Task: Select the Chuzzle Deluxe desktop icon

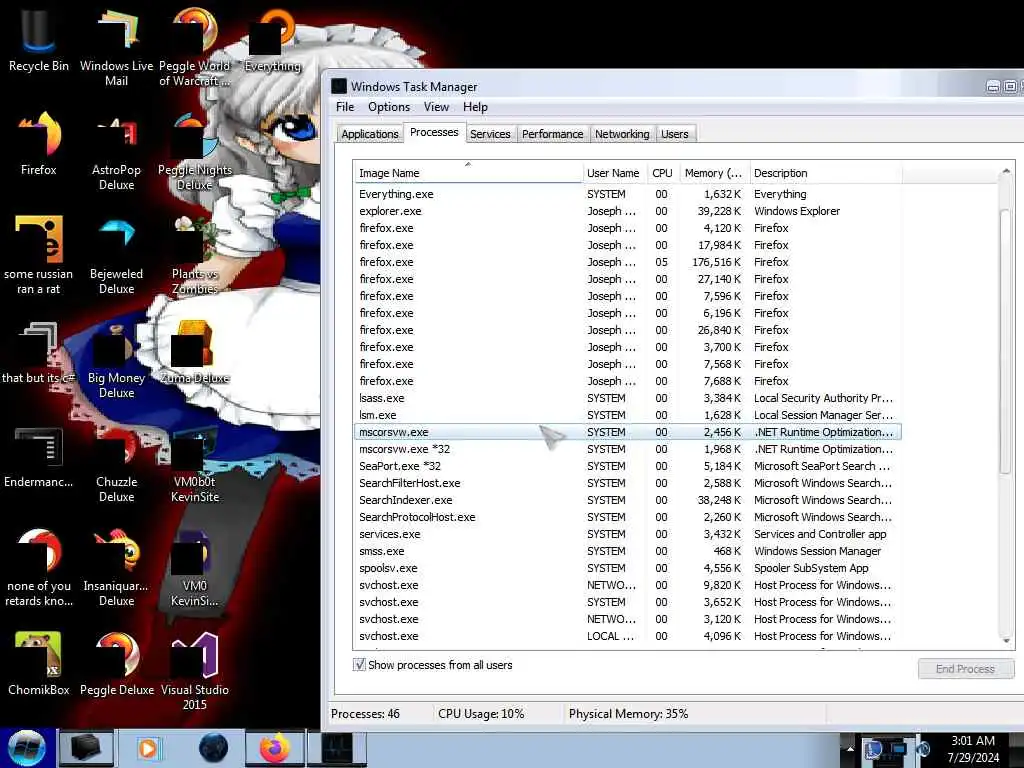Action: (116, 464)
